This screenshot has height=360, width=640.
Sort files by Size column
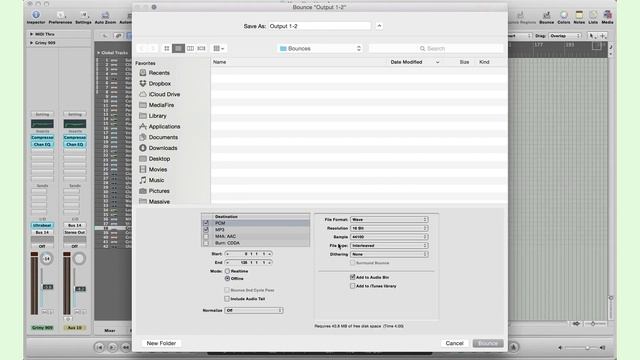pos(464,62)
